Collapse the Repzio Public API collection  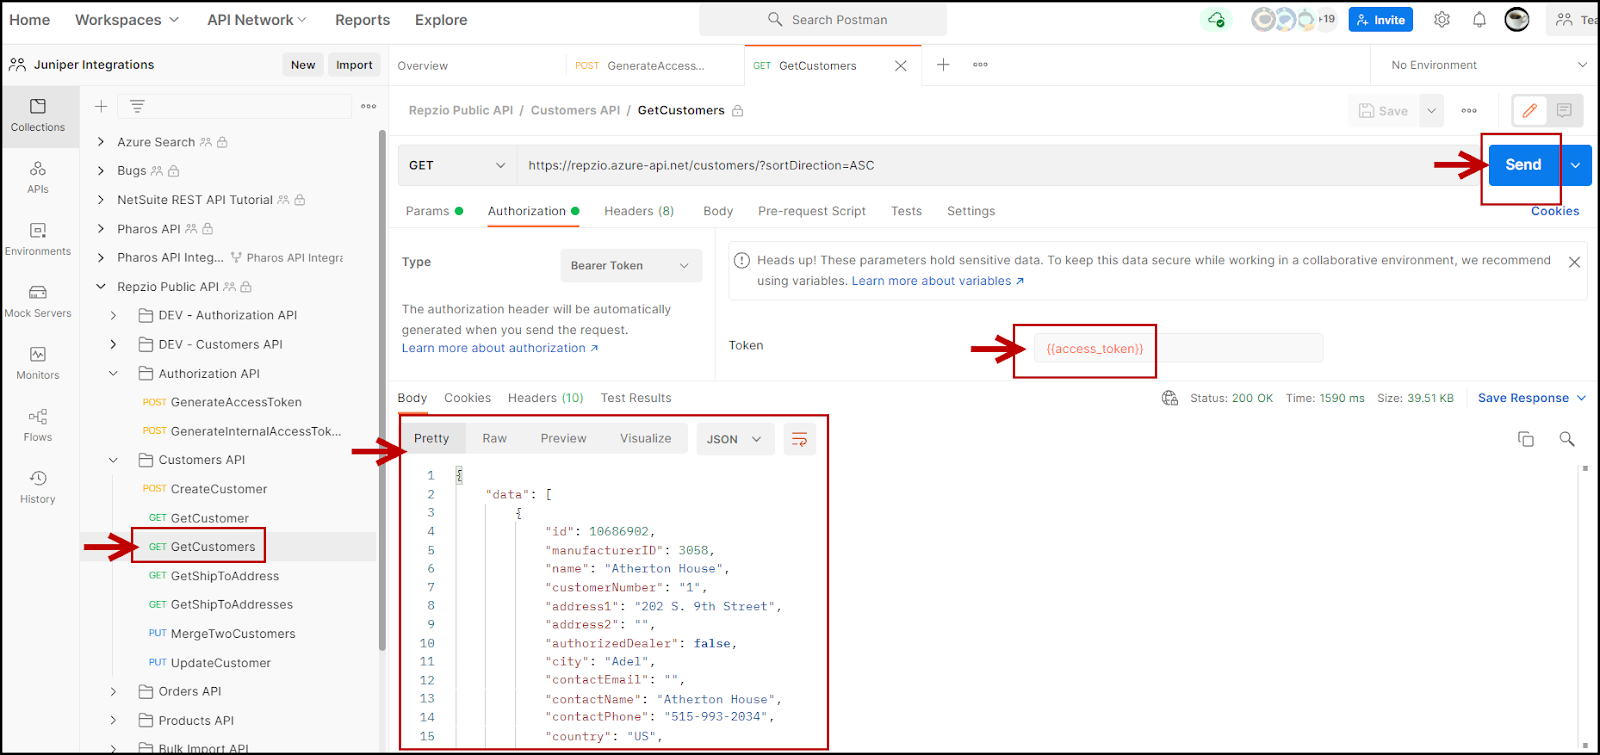[x=100, y=287]
